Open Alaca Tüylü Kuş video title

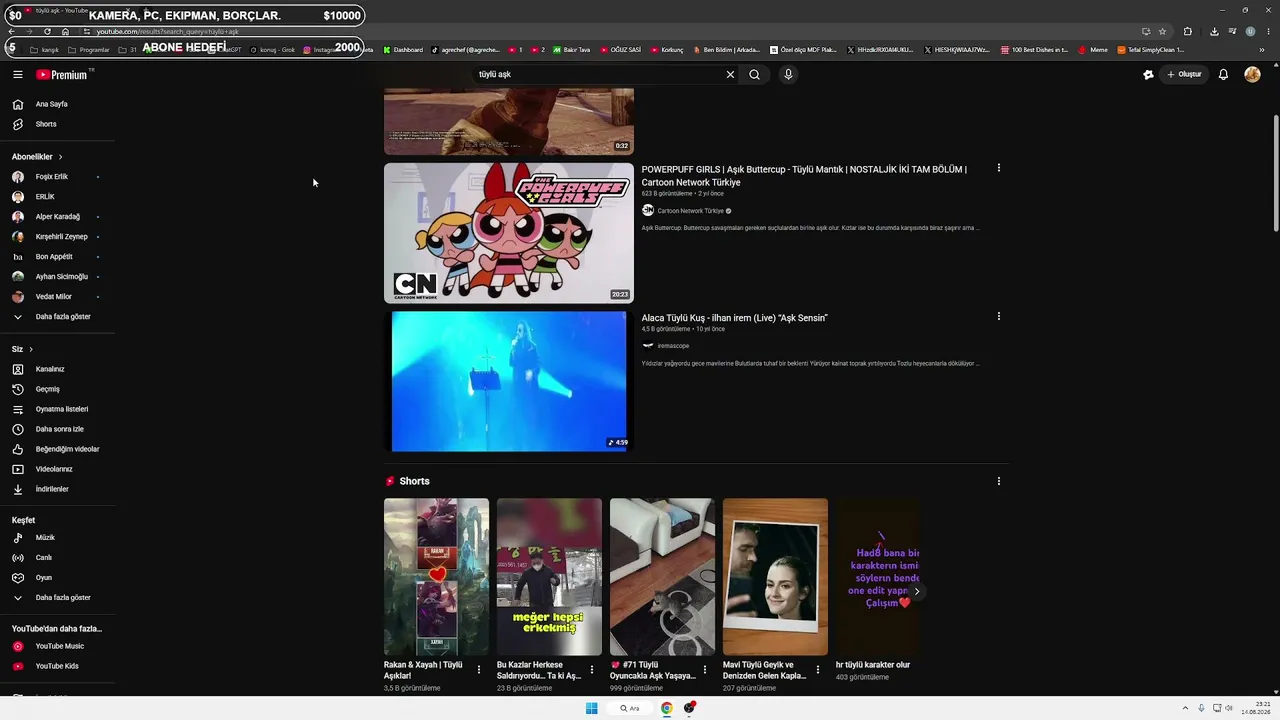point(735,318)
